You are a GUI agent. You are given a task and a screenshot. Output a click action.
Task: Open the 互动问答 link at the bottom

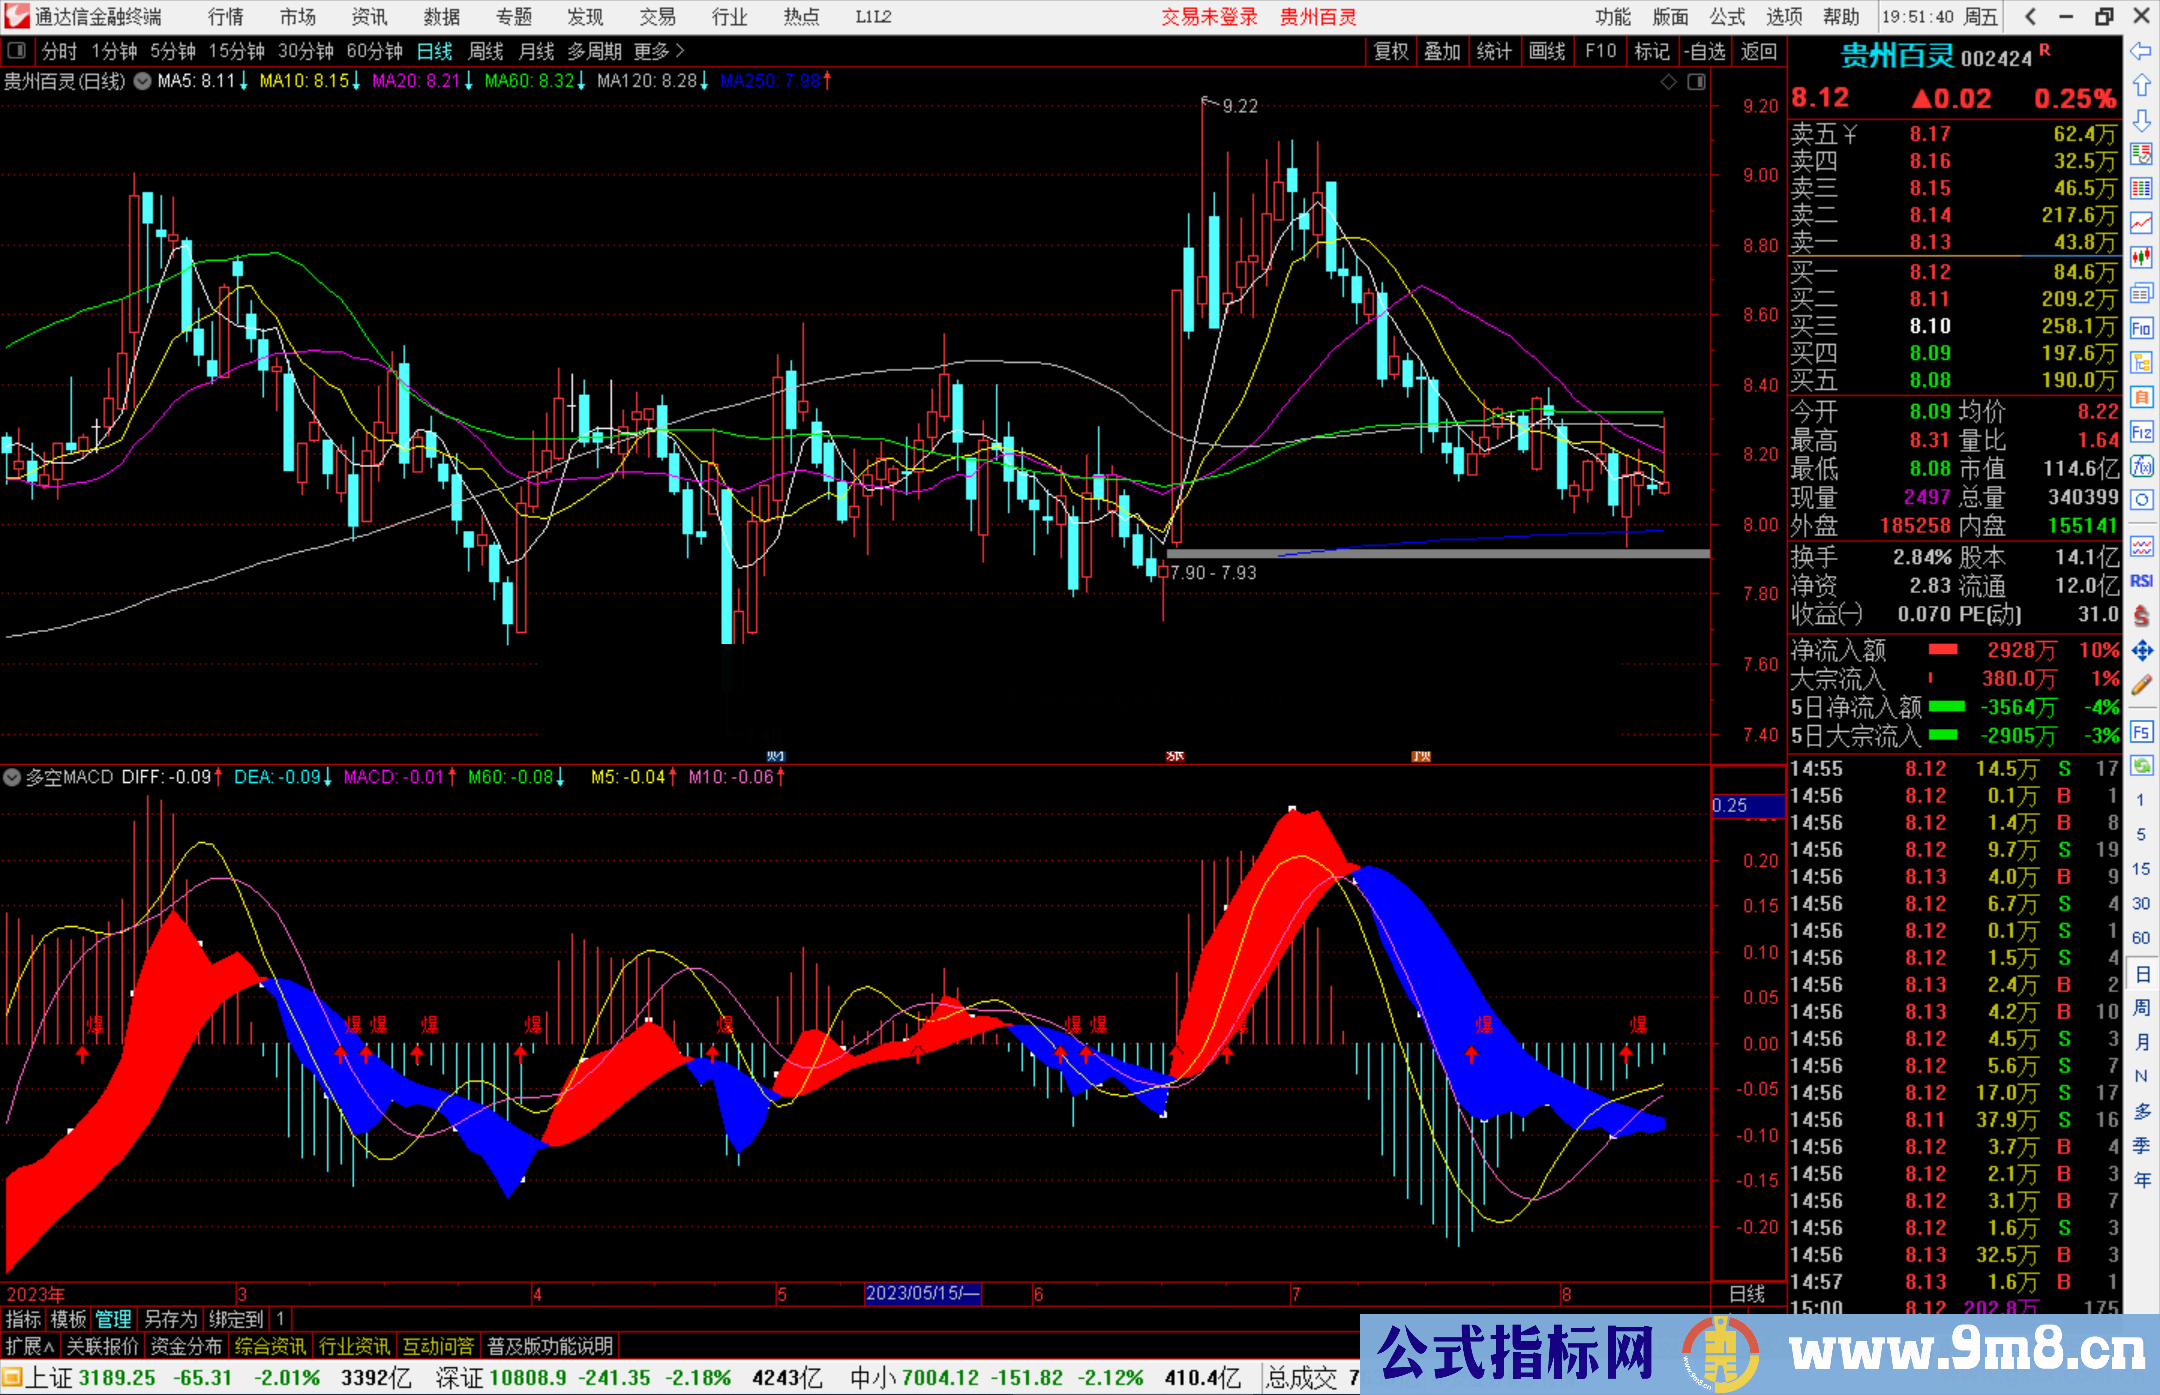point(438,1345)
